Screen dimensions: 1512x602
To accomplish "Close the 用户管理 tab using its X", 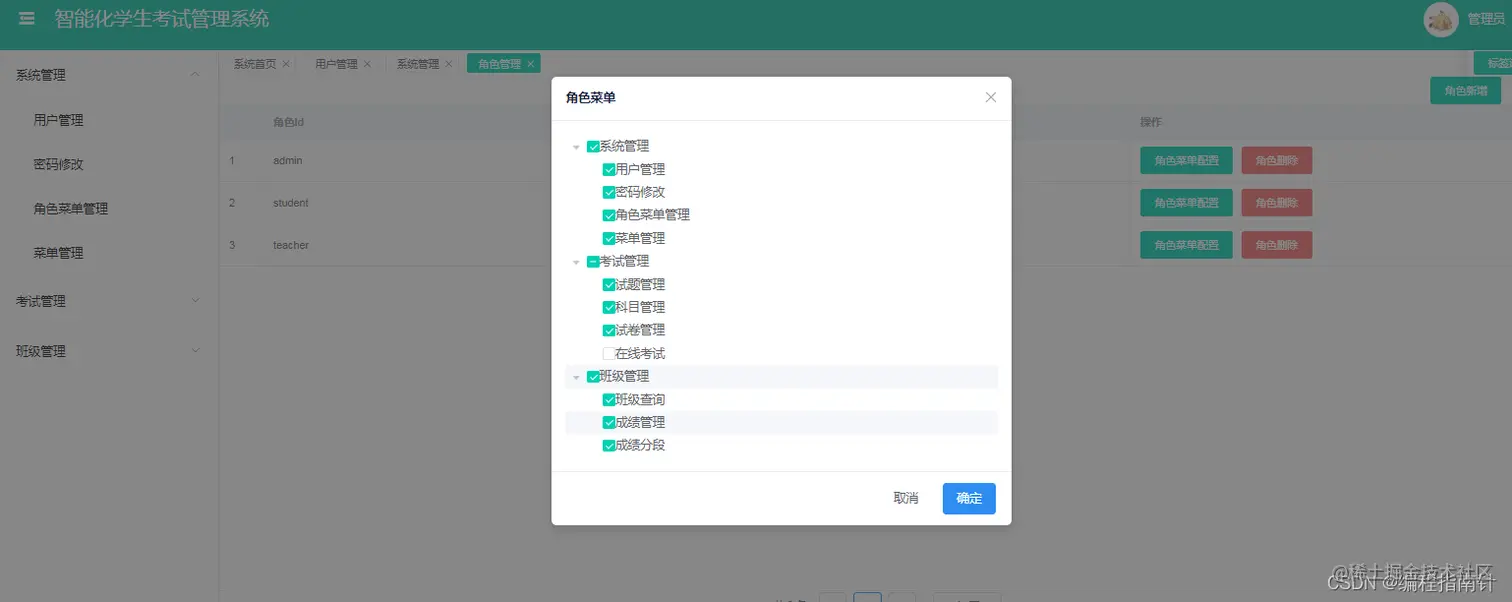I will [x=367, y=64].
